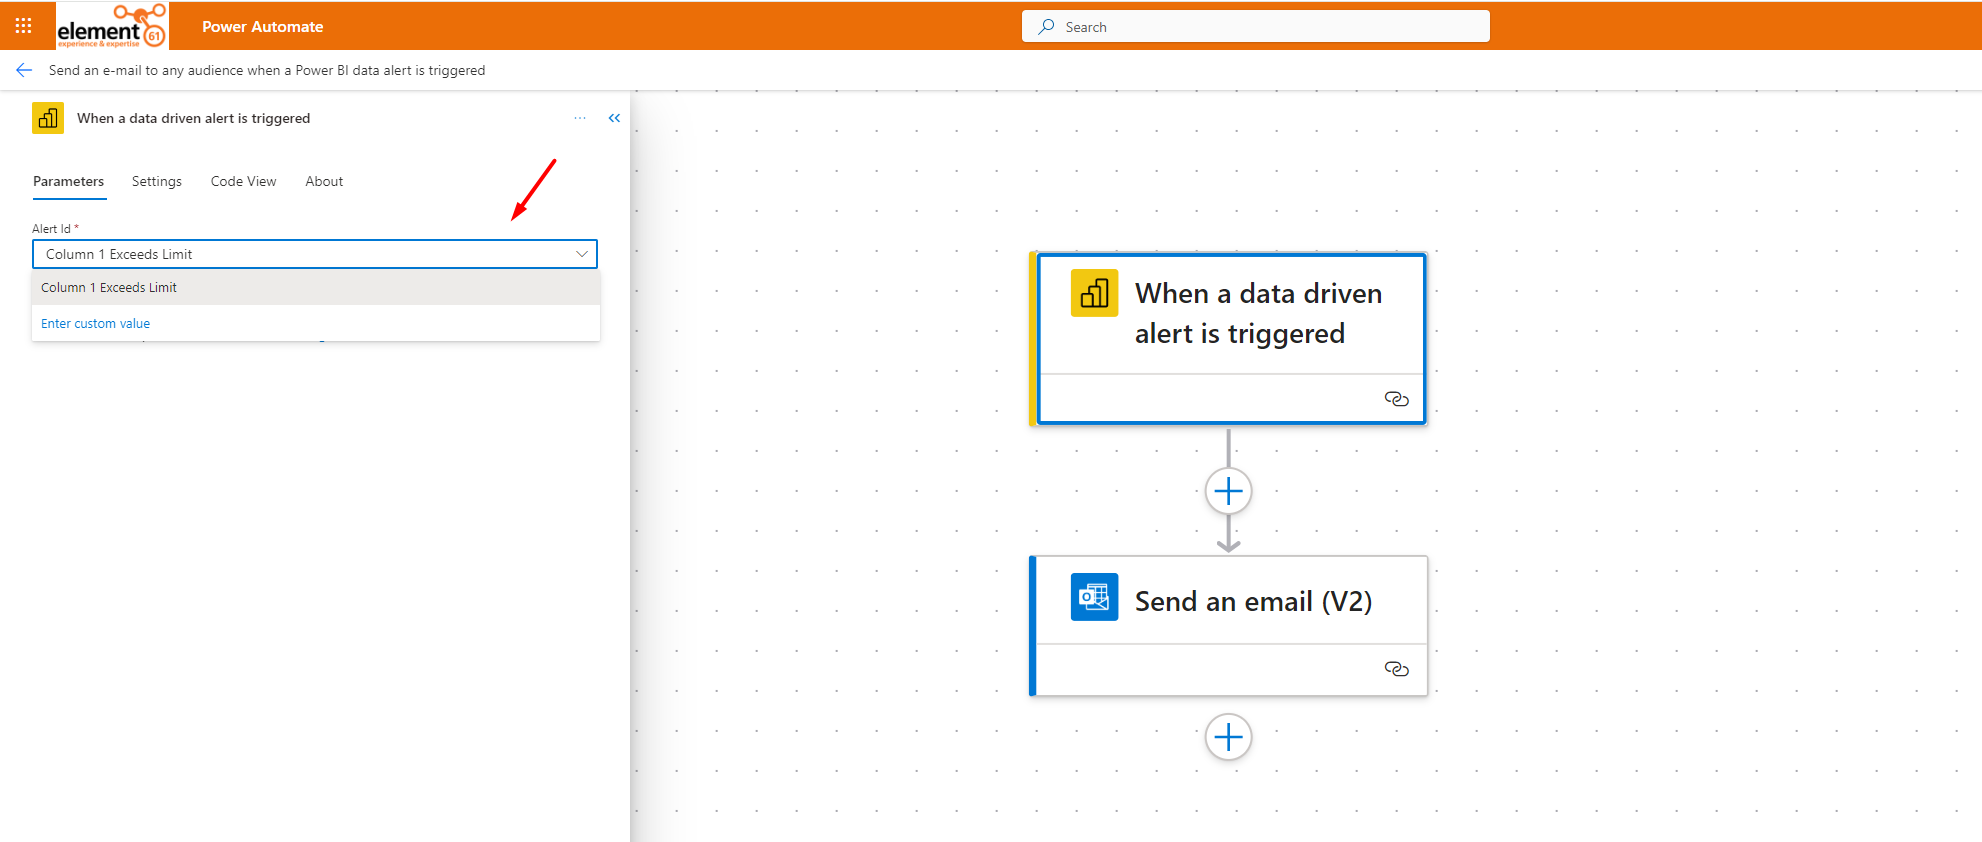Click the Alert Id combo box field

tap(315, 254)
